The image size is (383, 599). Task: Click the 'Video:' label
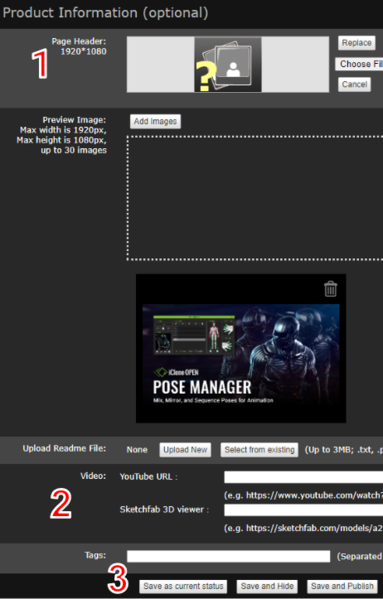tap(93, 476)
